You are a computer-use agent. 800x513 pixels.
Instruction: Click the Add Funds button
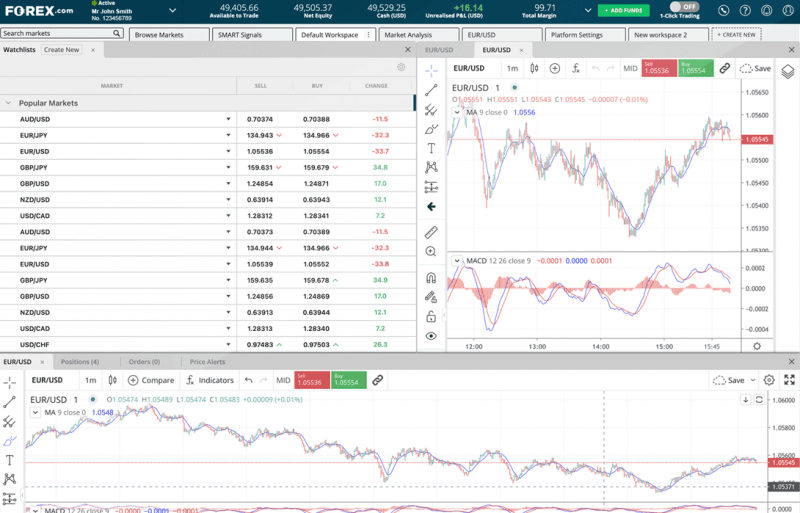click(623, 10)
